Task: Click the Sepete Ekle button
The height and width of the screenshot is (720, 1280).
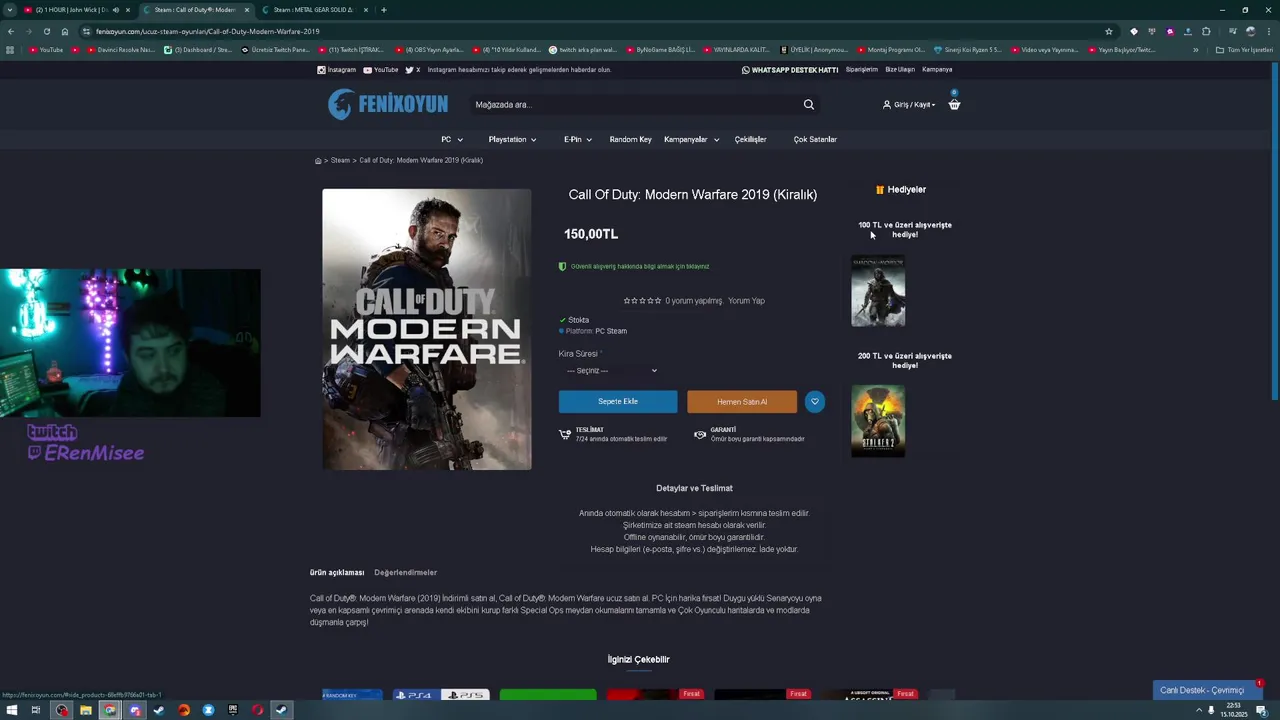Action: point(618,401)
